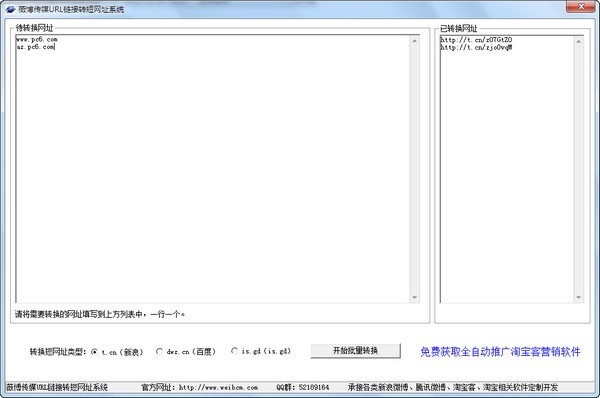Click the QQ群: 52189164 status text
The width and height of the screenshot is (600, 398).
click(303, 387)
